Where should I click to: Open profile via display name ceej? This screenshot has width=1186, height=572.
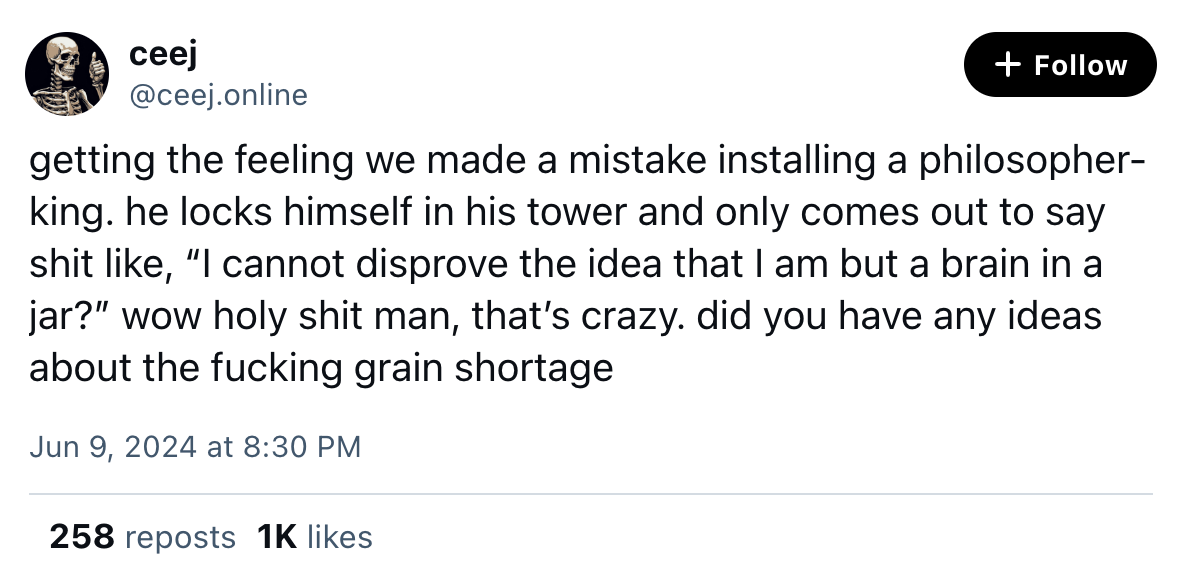coord(158,57)
